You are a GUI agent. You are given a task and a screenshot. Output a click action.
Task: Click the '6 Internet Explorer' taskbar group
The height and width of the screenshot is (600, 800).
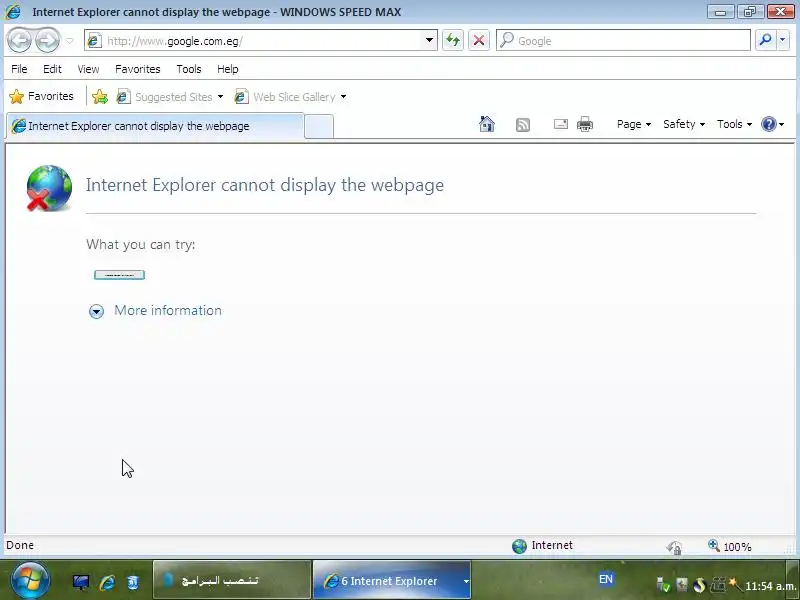[392, 580]
